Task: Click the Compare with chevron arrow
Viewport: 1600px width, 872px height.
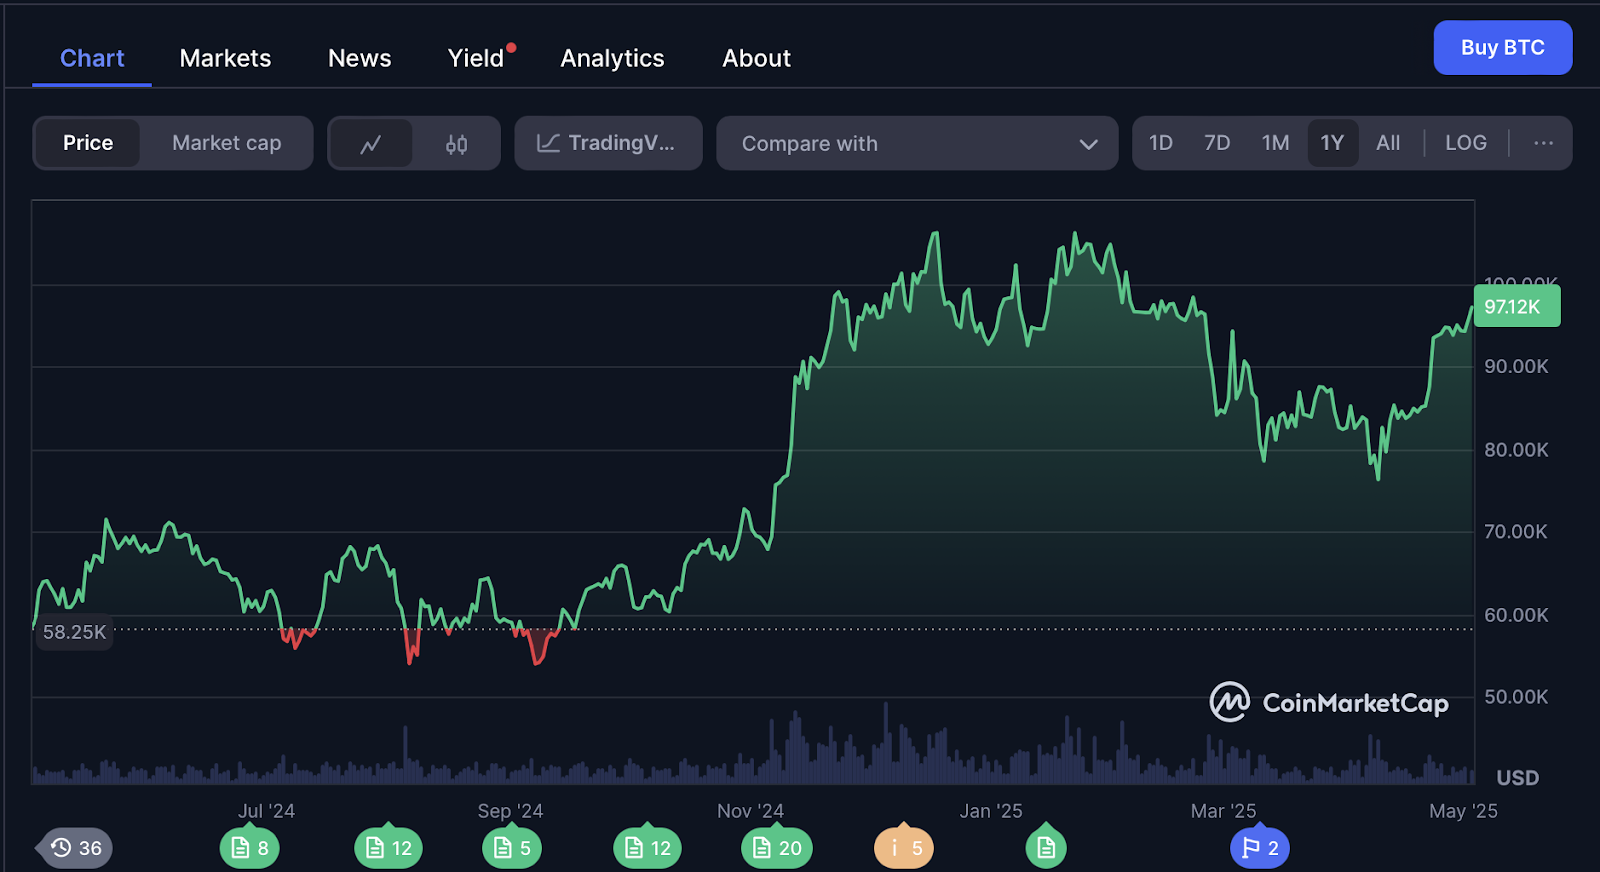Action: pos(1088,144)
